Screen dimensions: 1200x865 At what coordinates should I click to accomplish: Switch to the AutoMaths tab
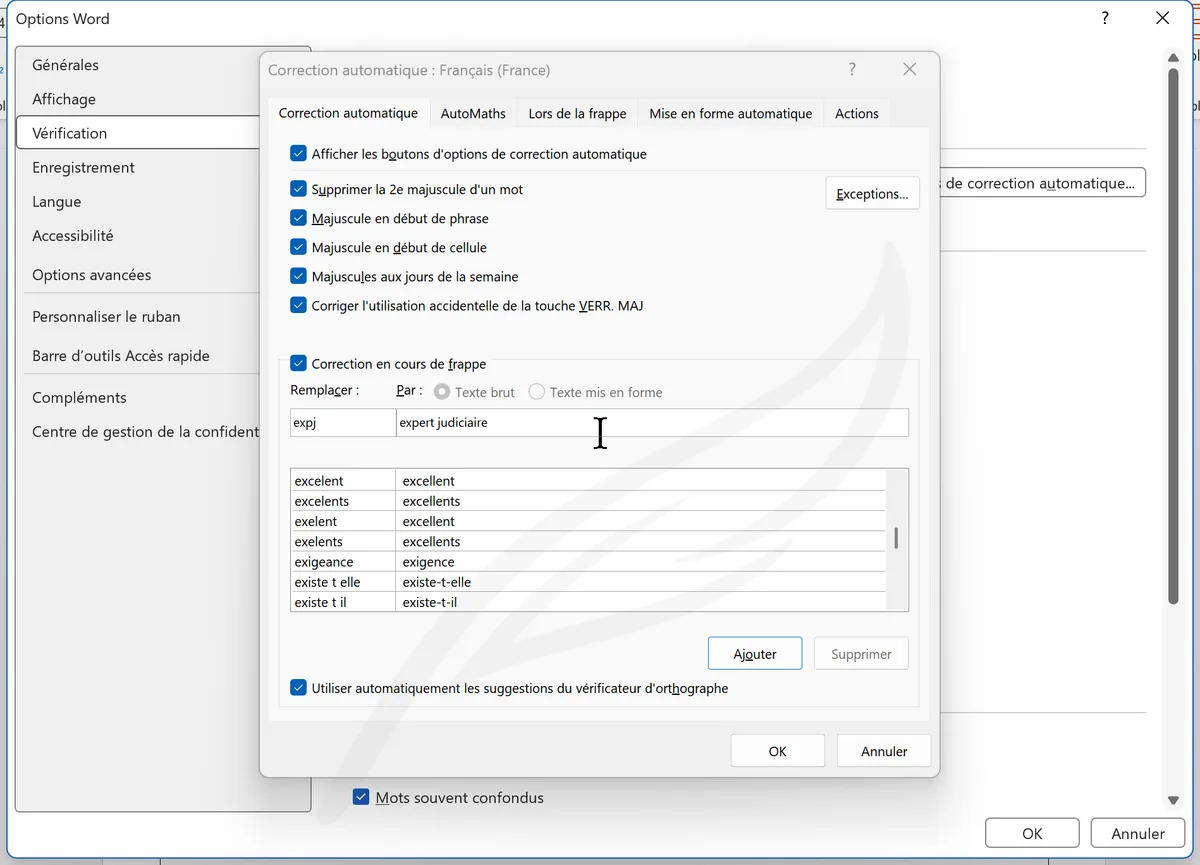[473, 114]
